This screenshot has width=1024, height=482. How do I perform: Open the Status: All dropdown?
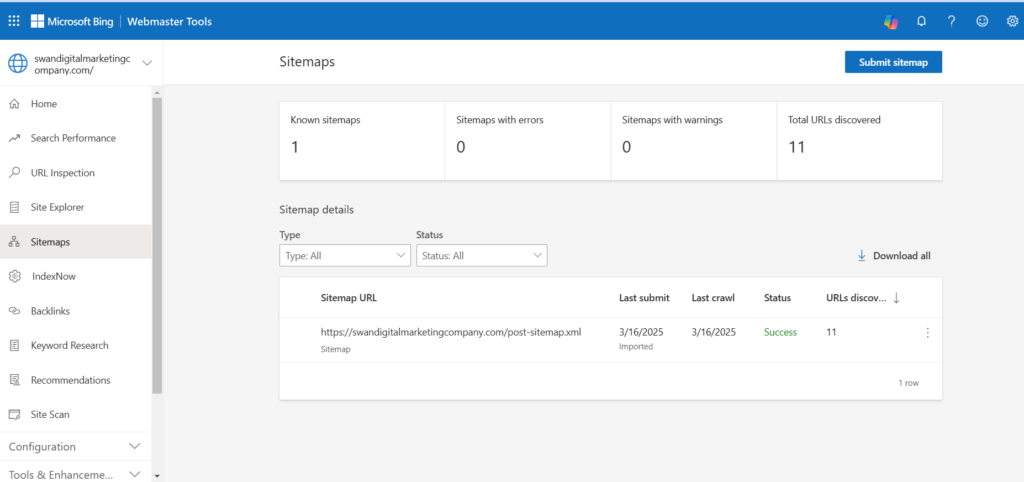[481, 255]
